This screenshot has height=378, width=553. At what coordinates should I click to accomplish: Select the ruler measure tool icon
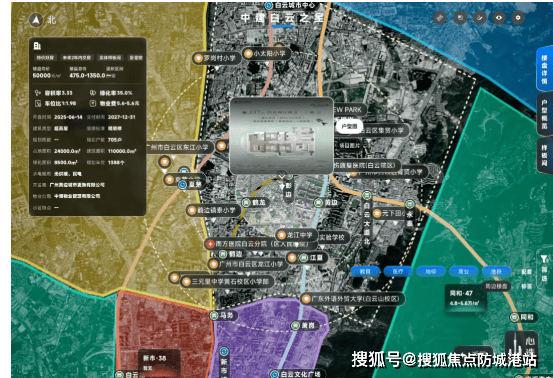(439, 17)
